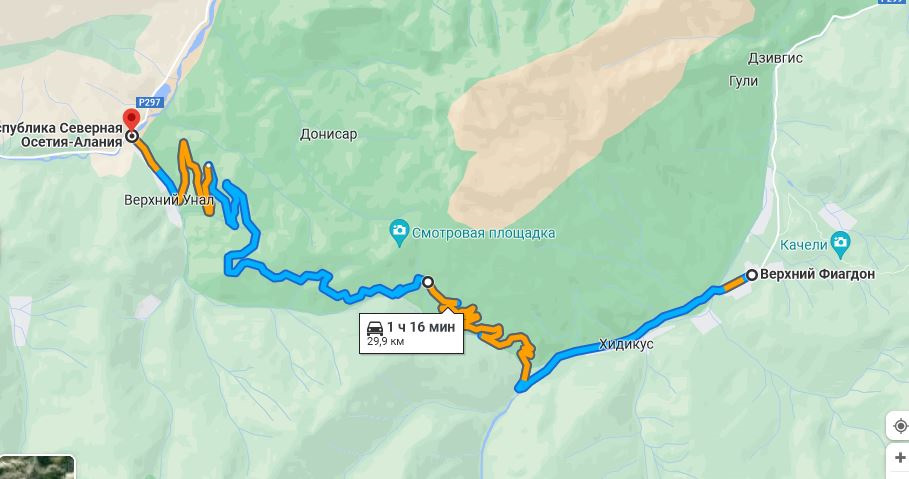The width and height of the screenshot is (909, 479).
Task: Open the satellite layer thumbnail
Action: [37, 467]
